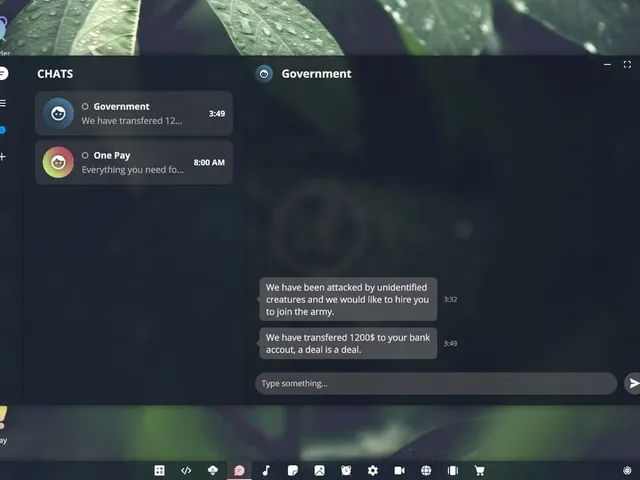Click the status circle next to Government
This screenshot has width=640, height=480.
coord(85,107)
